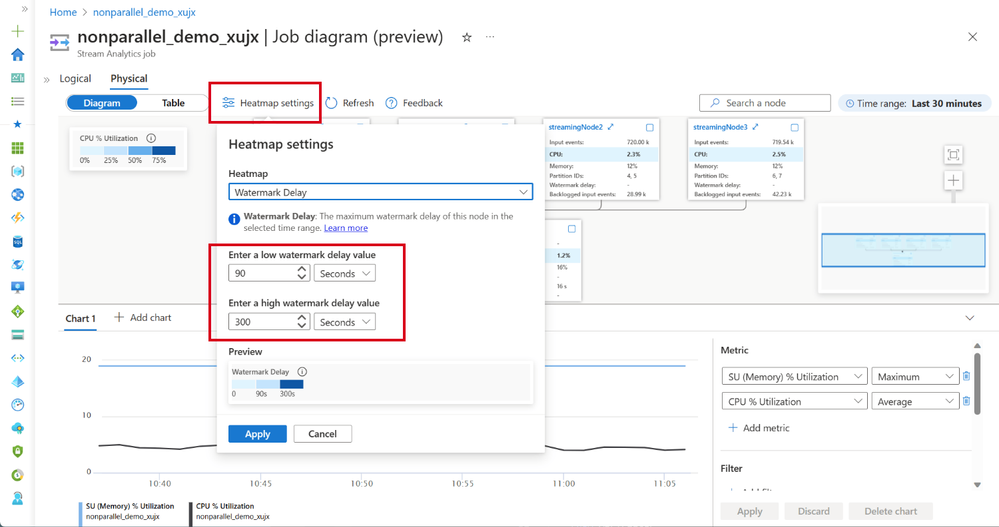Select the Physical tab
Viewport: 999px width, 527px height.
pos(129,78)
